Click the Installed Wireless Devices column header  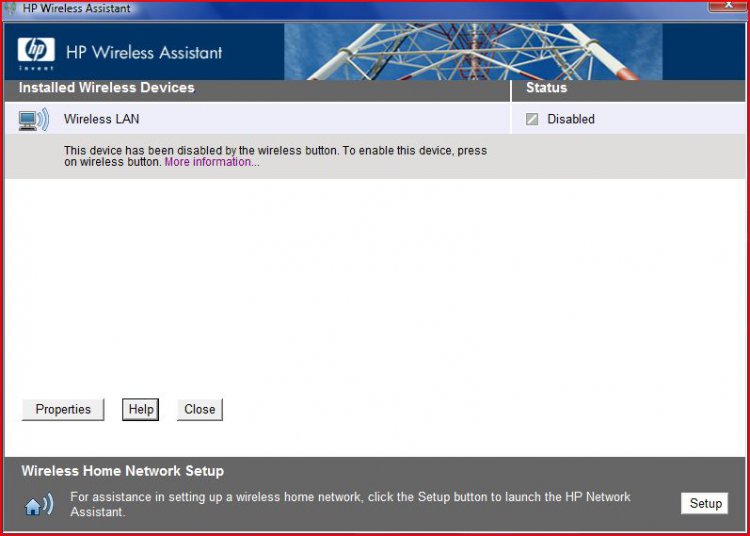coord(107,88)
